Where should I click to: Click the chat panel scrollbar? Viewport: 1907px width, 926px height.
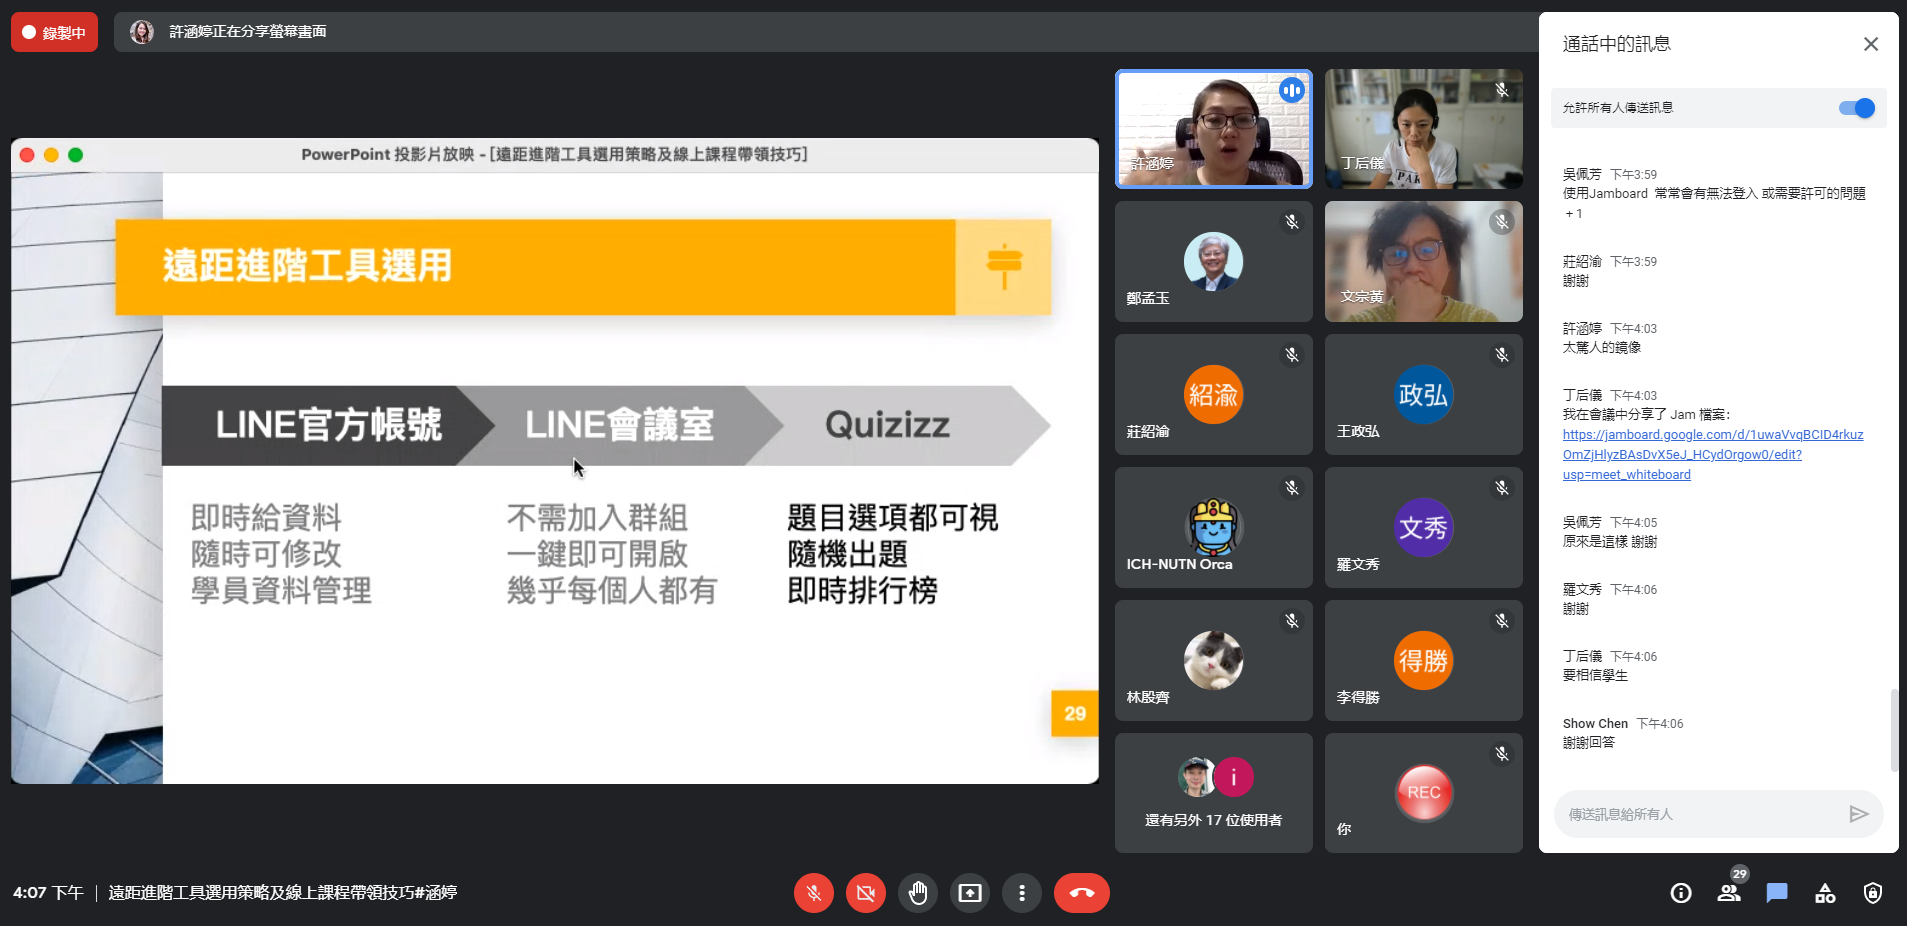pos(1893,730)
